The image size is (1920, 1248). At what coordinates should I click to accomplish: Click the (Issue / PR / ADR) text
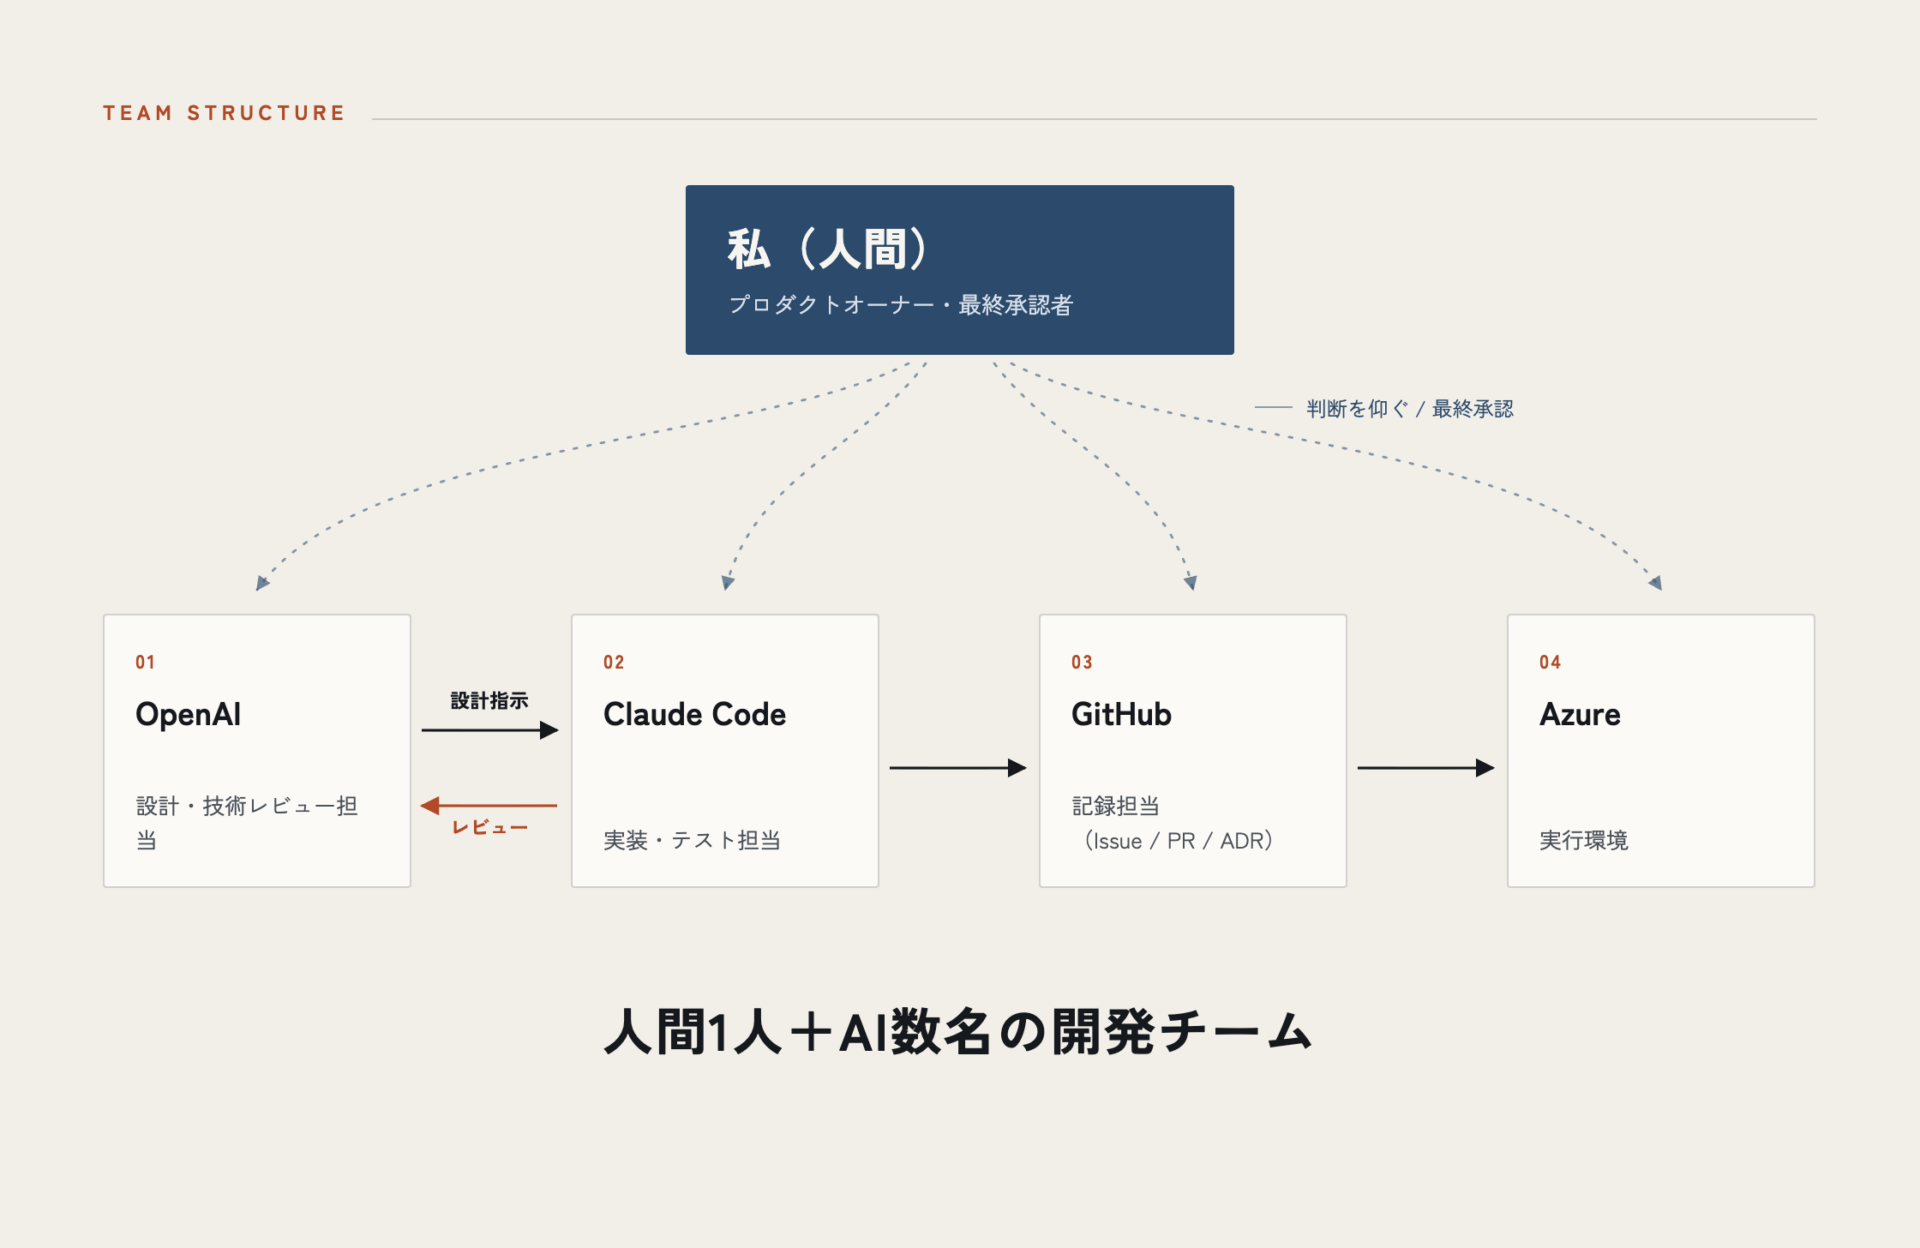click(1178, 841)
